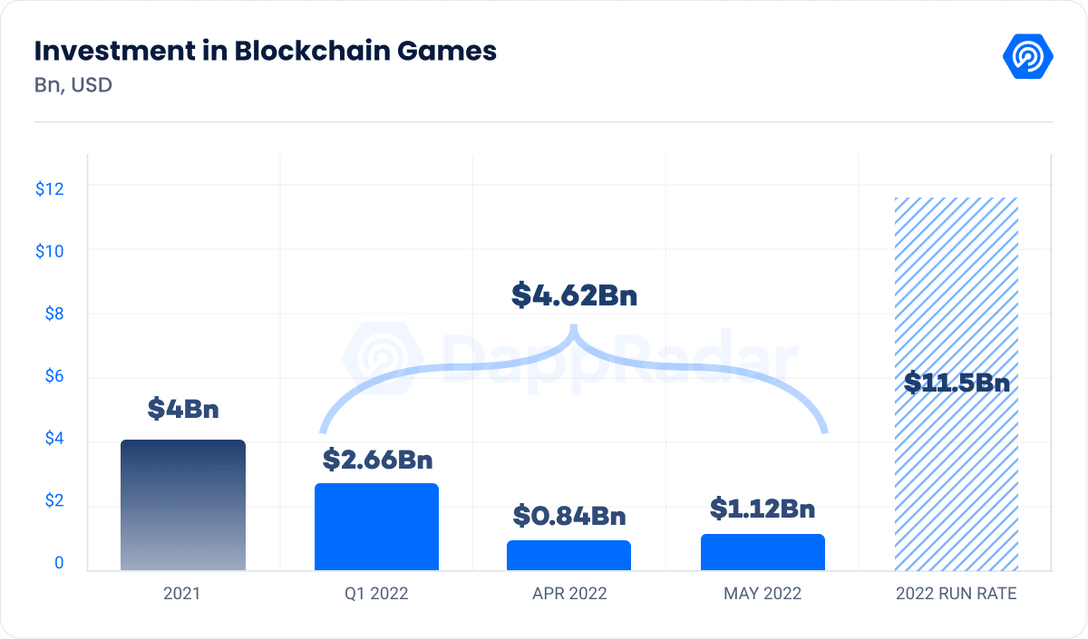Click the $12 y-axis tick label
The height and width of the screenshot is (639, 1088).
pyautogui.click(x=49, y=187)
